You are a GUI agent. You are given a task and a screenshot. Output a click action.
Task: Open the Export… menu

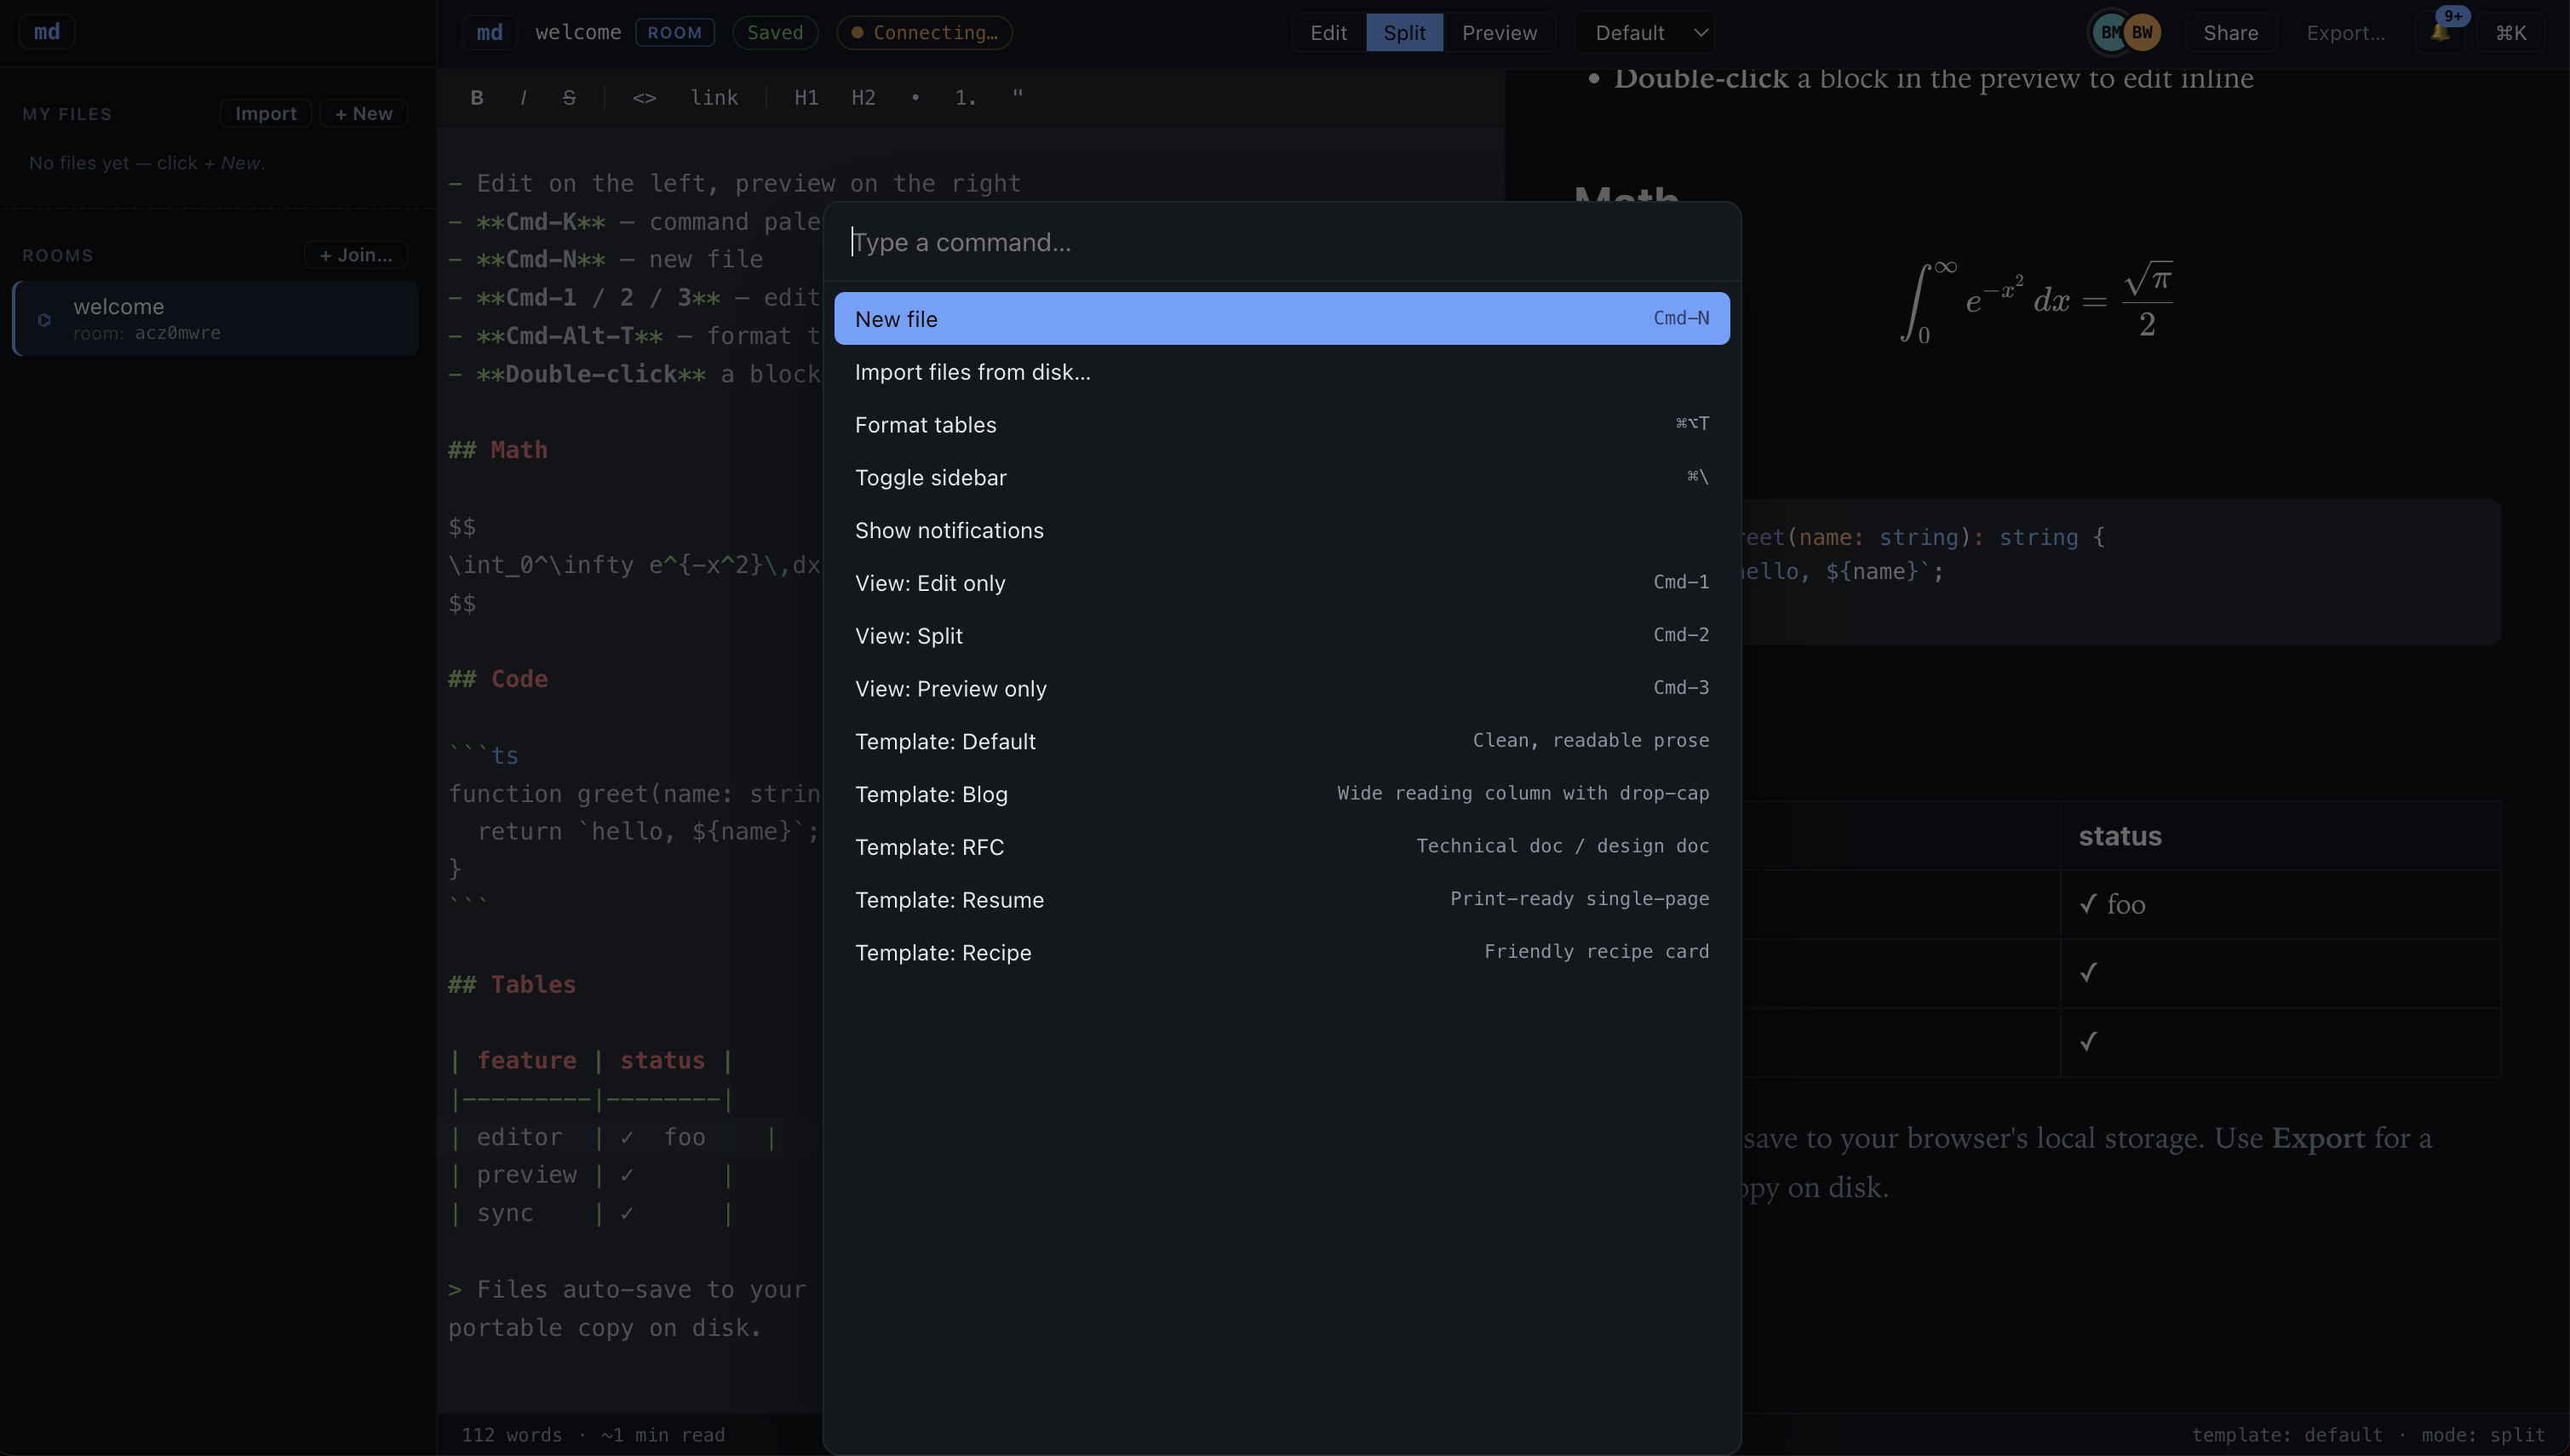2345,32
